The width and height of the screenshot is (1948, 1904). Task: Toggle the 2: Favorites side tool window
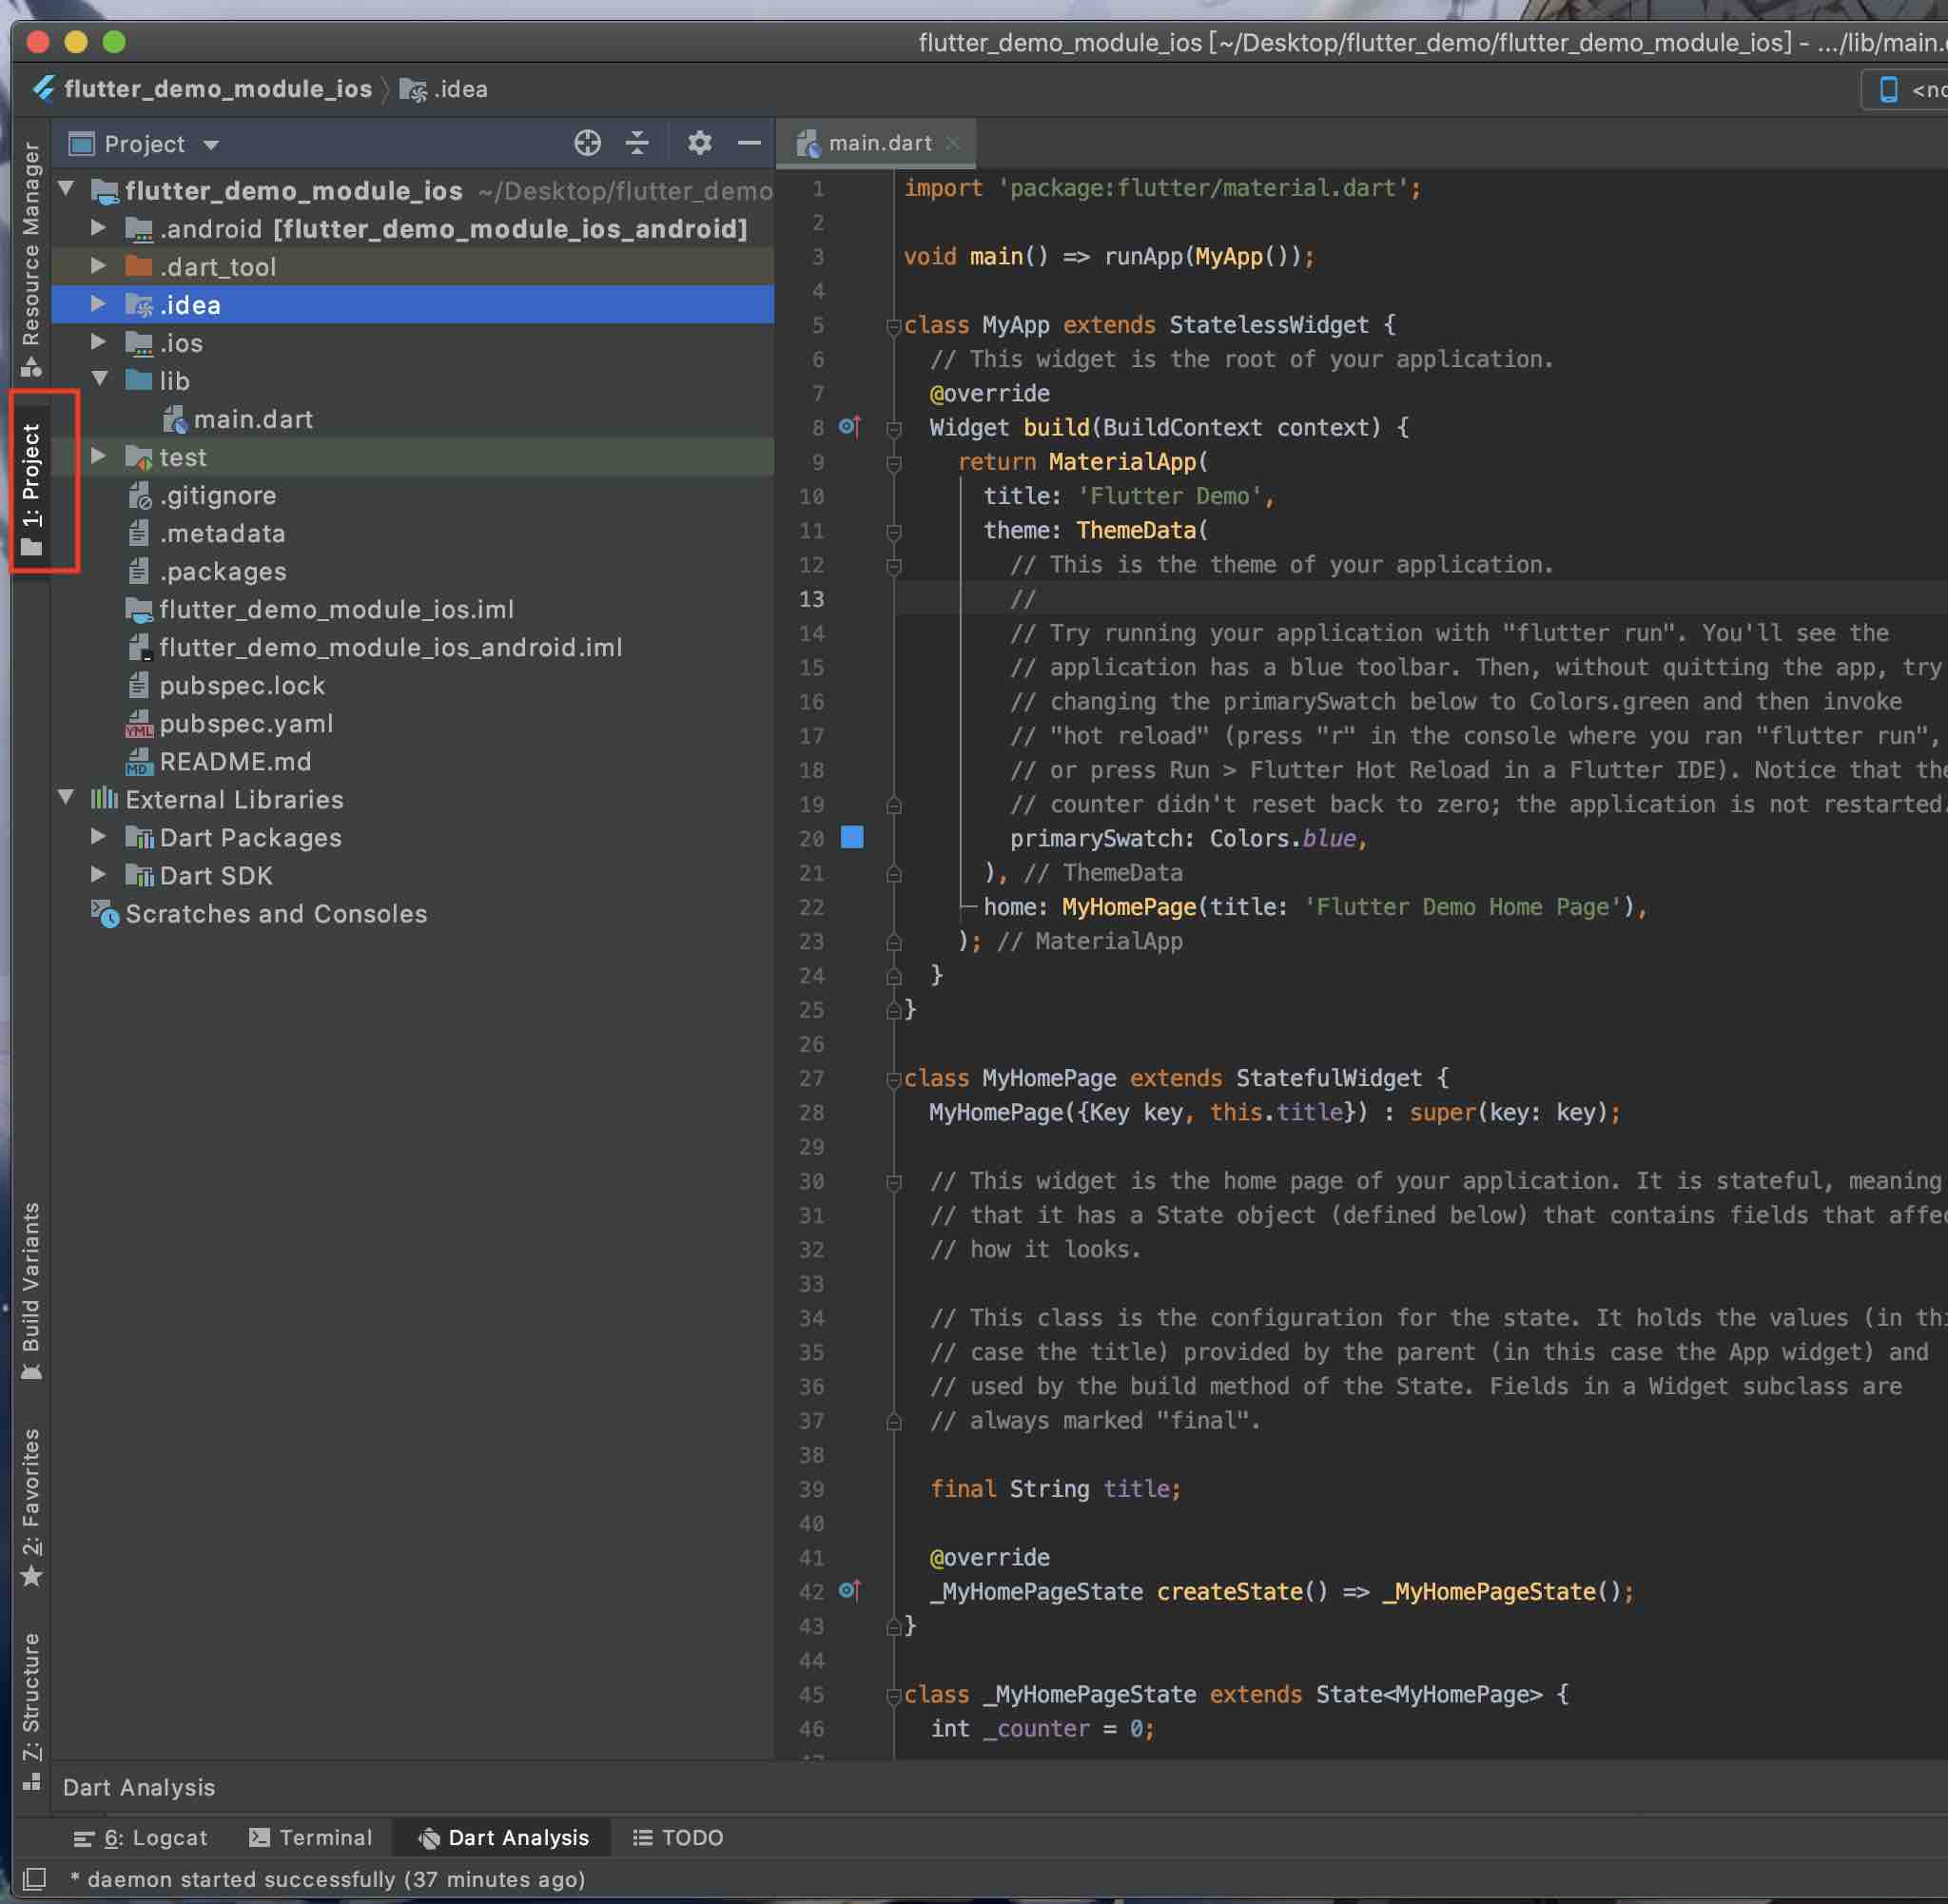tap(32, 1506)
